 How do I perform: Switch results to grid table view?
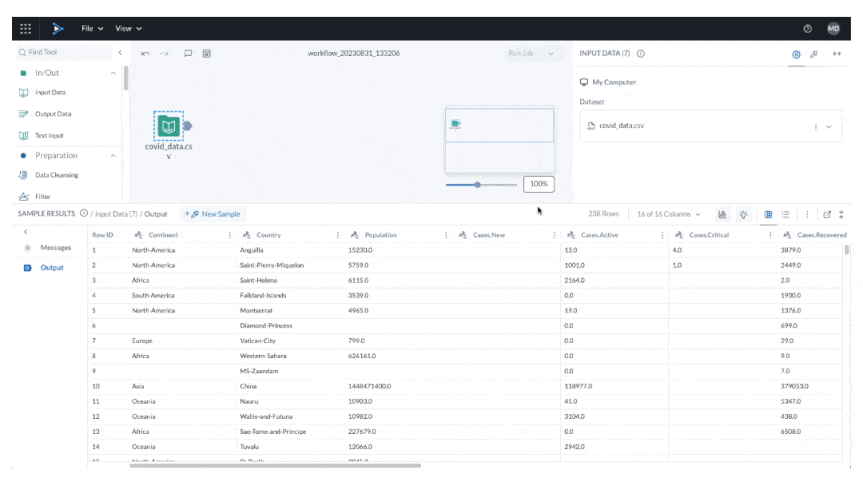point(768,214)
